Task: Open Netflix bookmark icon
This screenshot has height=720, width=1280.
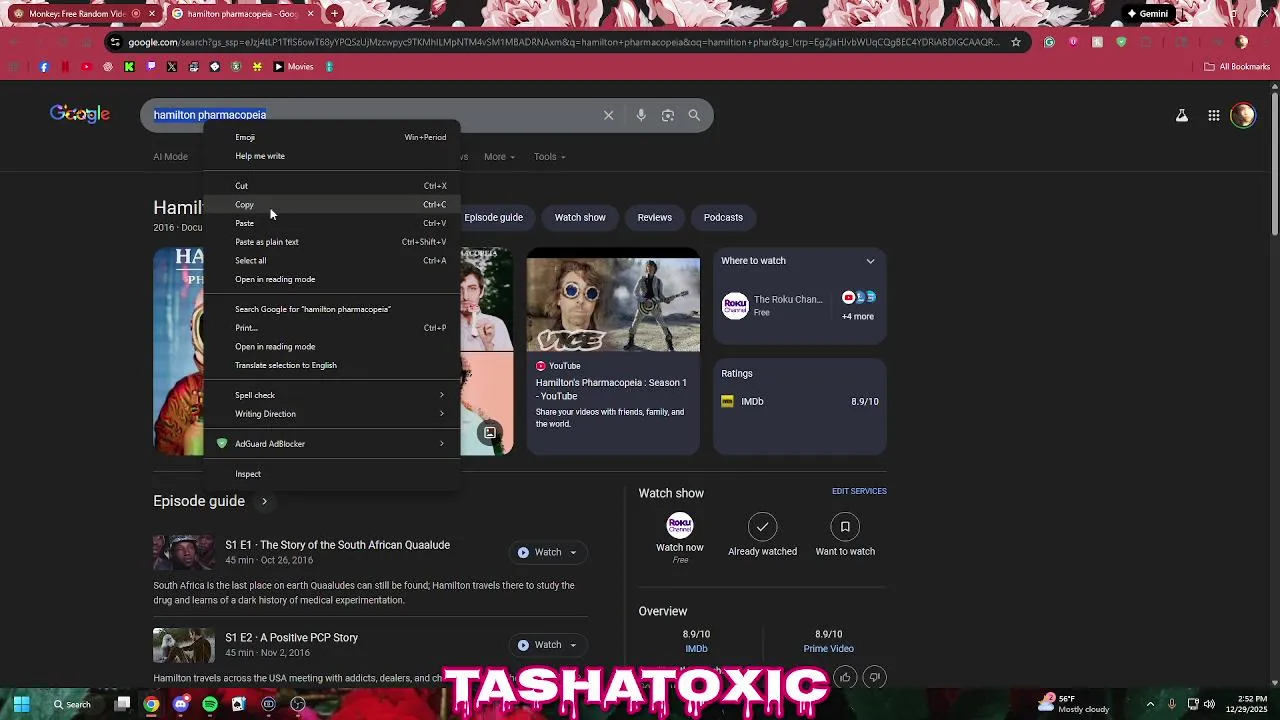Action: (x=65, y=67)
